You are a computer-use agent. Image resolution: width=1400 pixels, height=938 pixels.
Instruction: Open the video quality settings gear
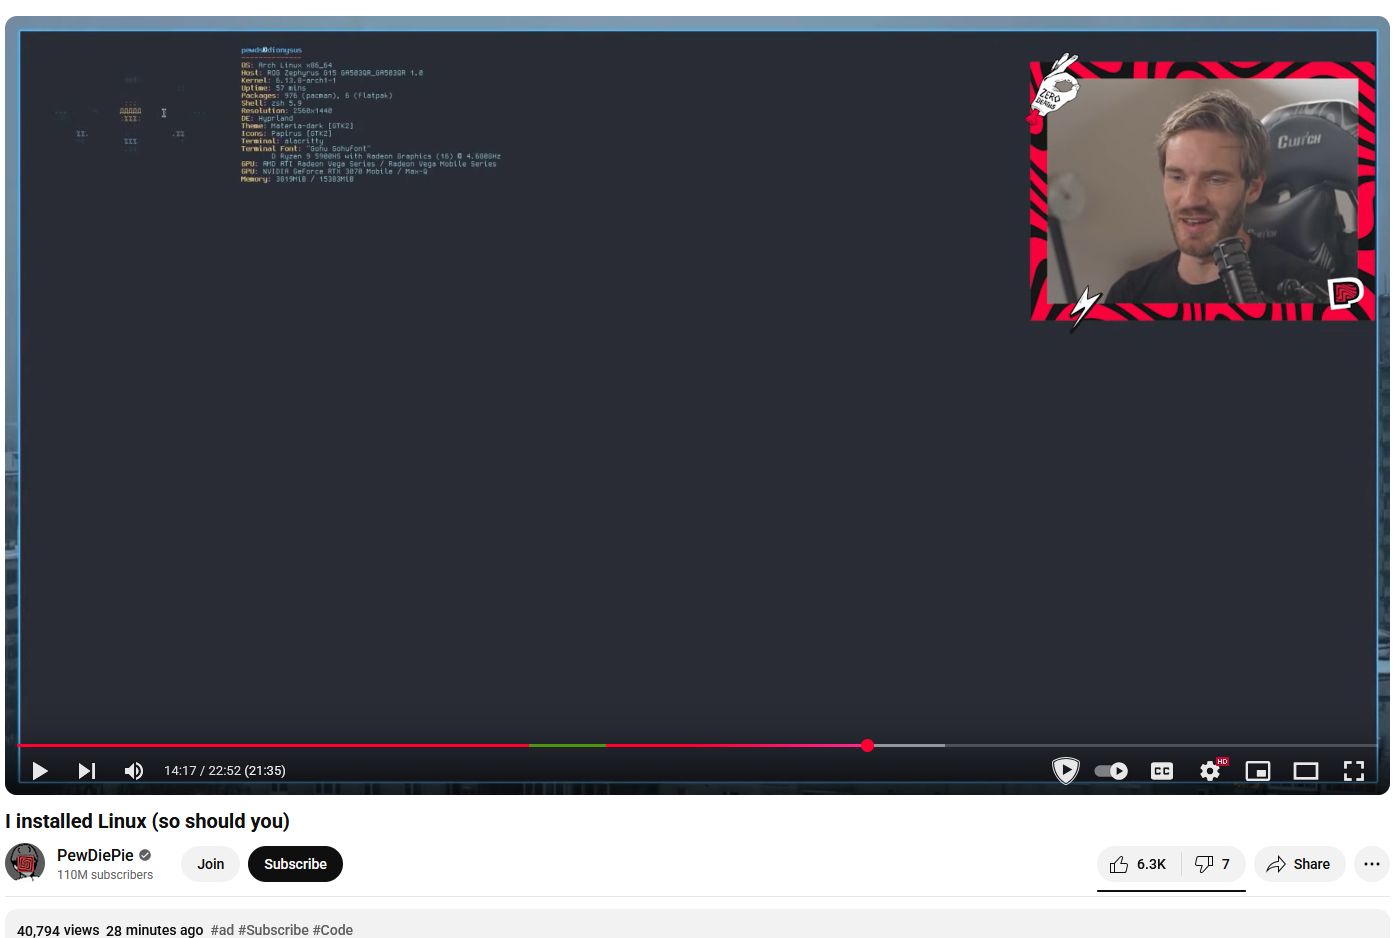coord(1210,771)
